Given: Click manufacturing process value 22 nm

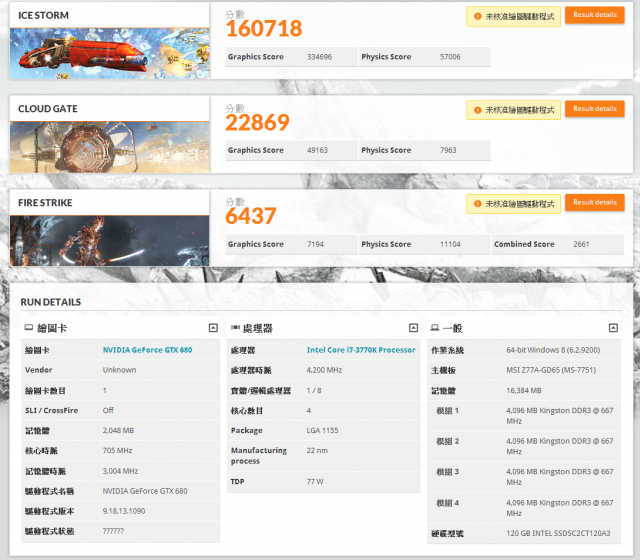Looking at the screenshot, I should 317,450.
